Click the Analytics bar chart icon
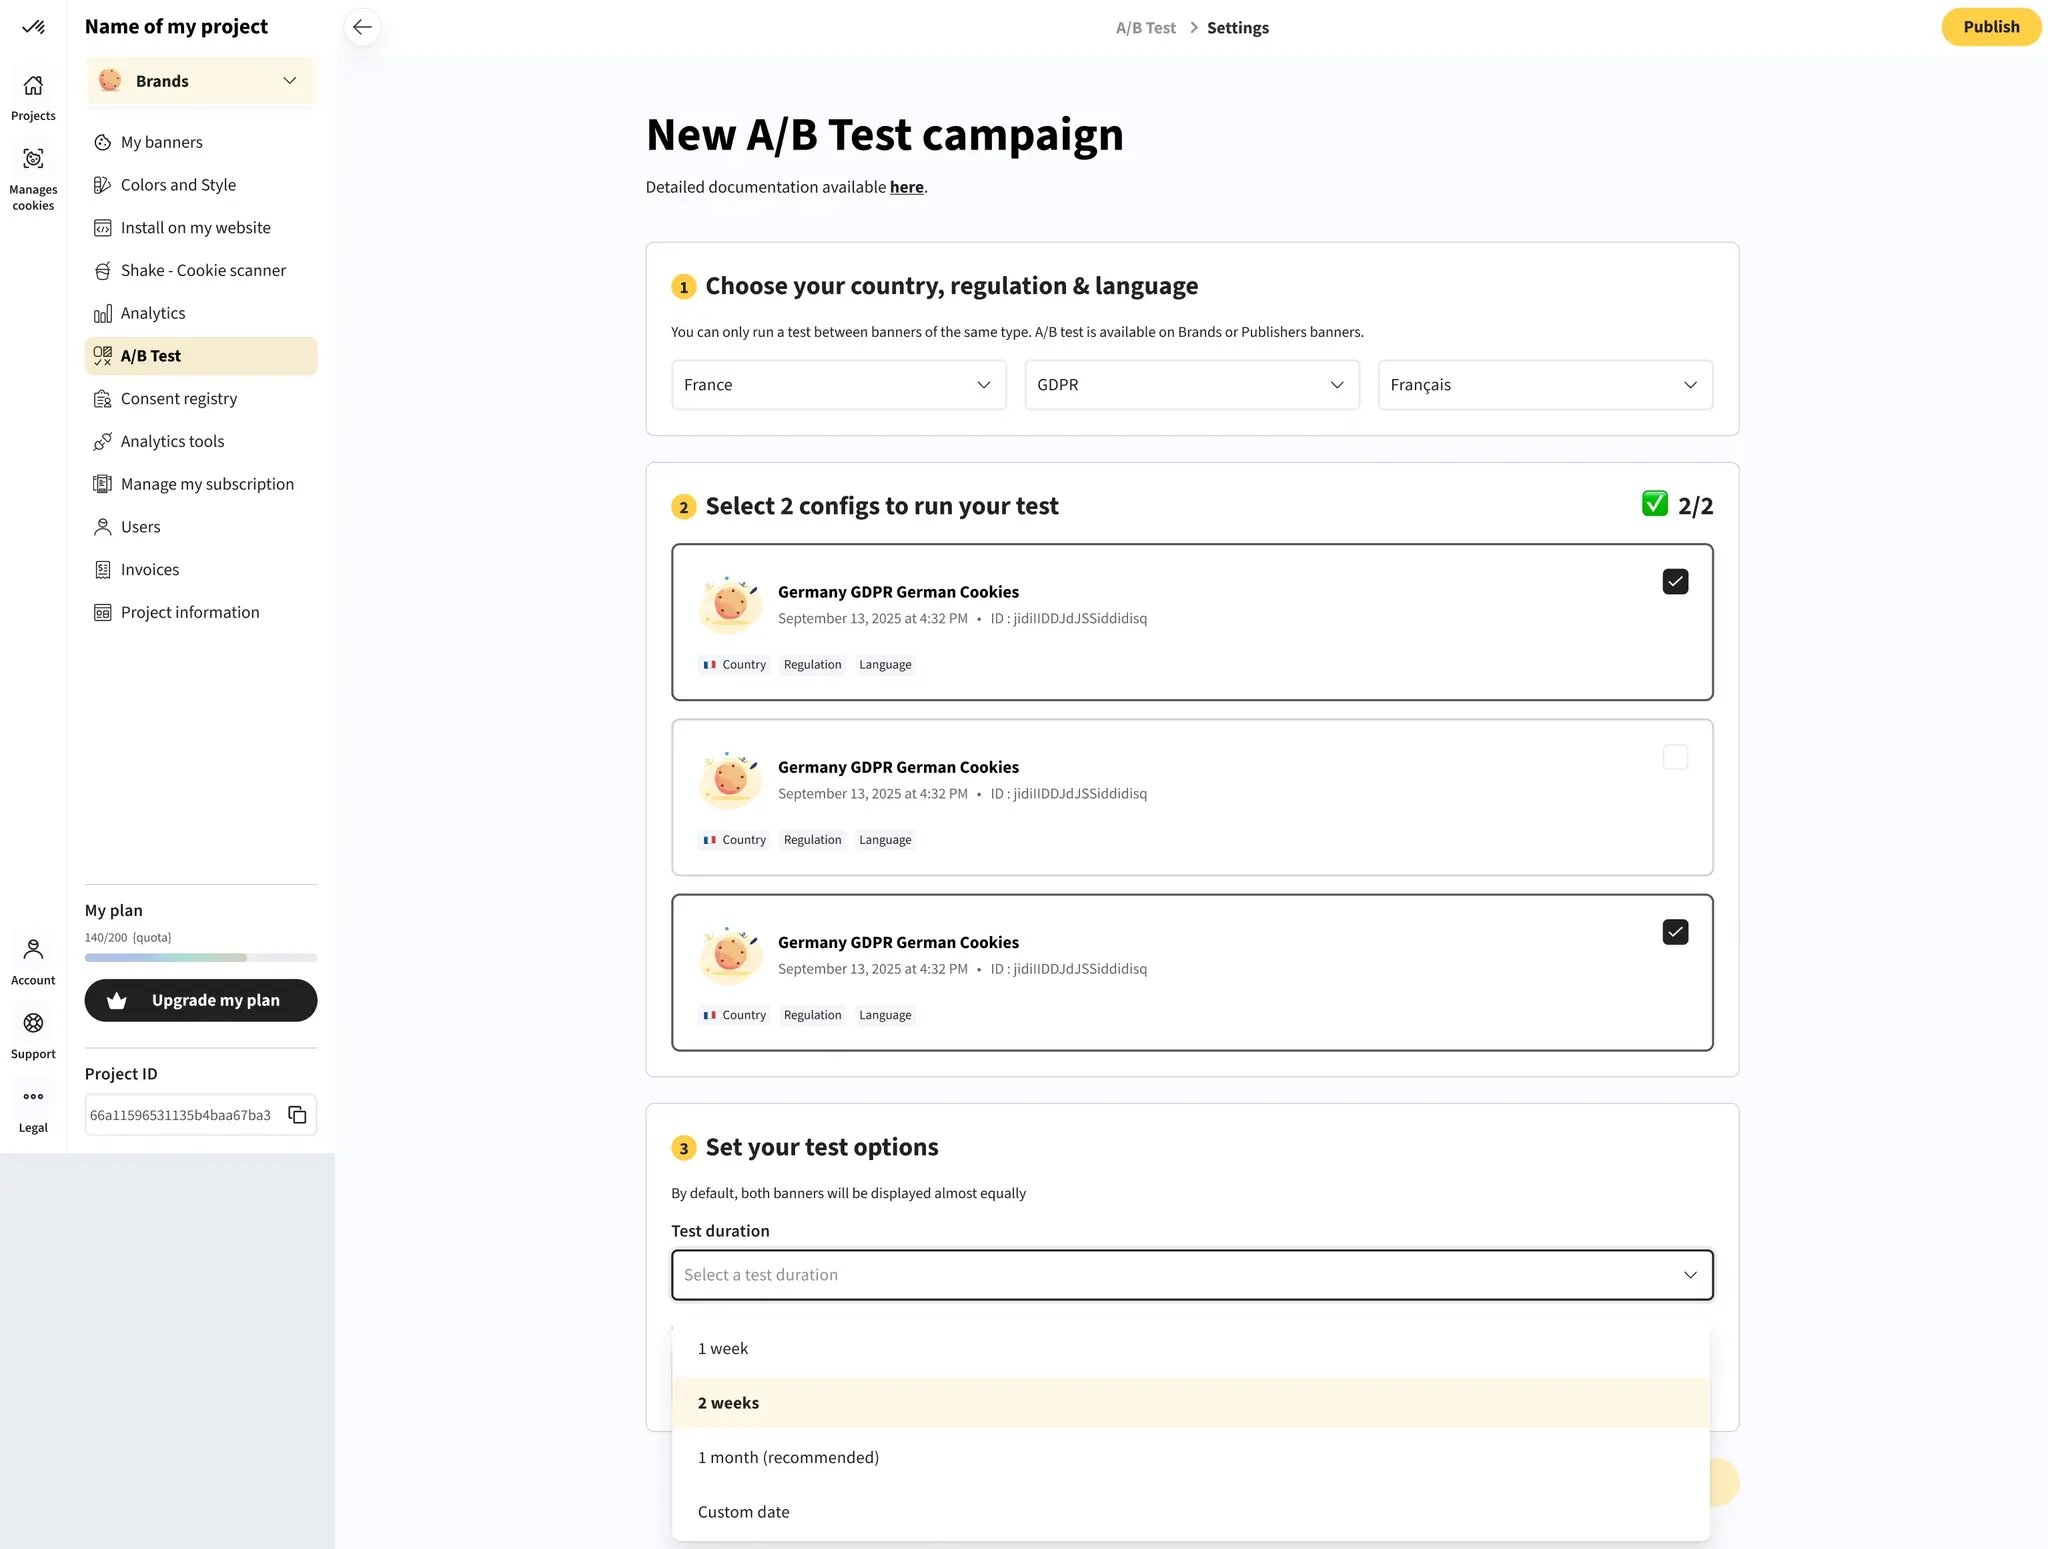This screenshot has width=2048, height=1549. pyautogui.click(x=102, y=314)
